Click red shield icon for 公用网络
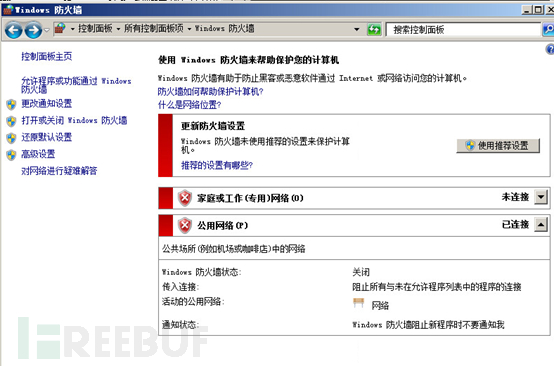The height and width of the screenshot is (366, 554). click(184, 225)
